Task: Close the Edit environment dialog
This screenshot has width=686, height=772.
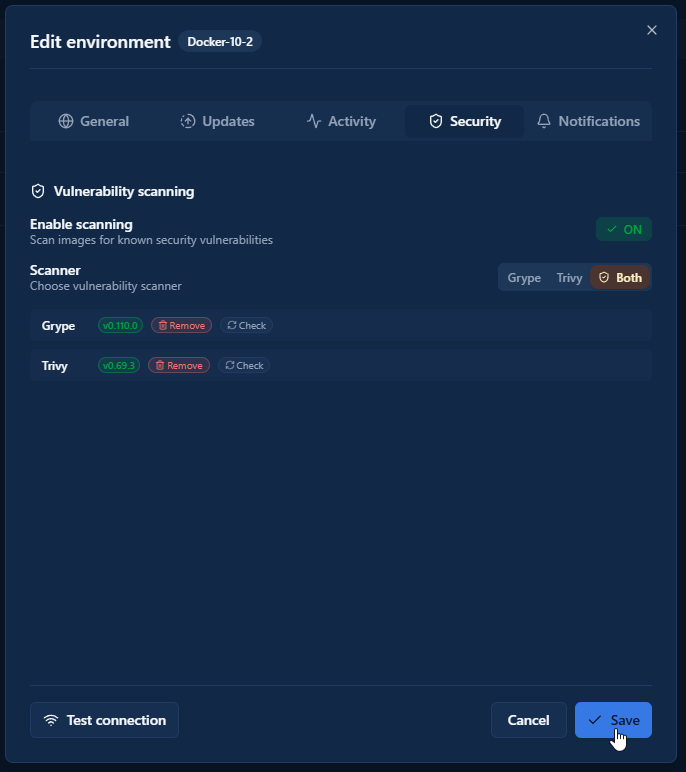Action: coord(652,31)
